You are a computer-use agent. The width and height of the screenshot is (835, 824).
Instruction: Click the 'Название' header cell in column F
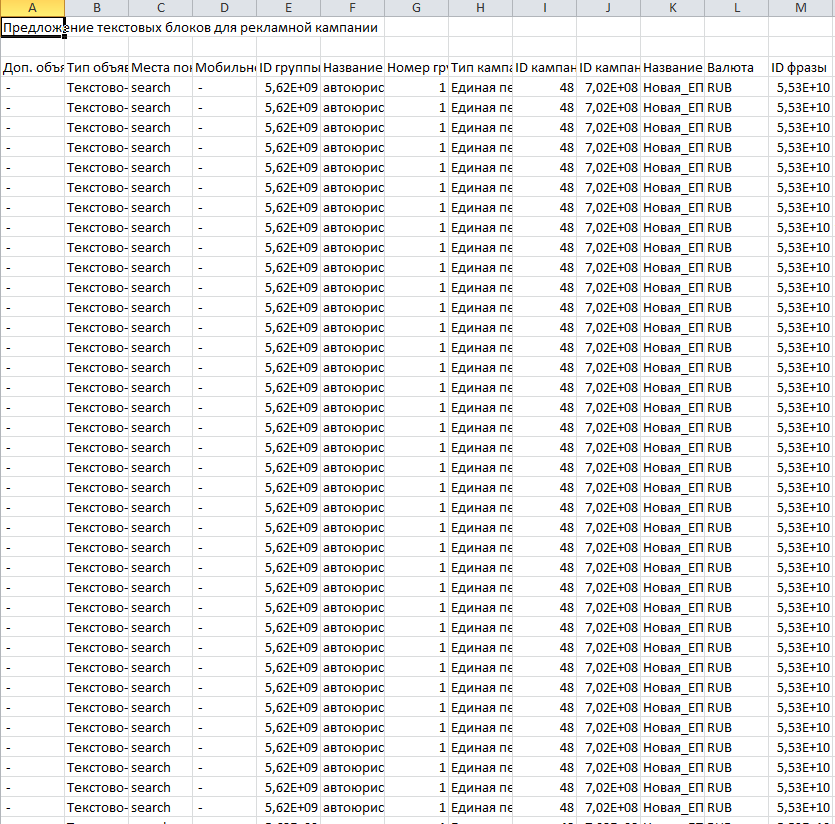352,68
